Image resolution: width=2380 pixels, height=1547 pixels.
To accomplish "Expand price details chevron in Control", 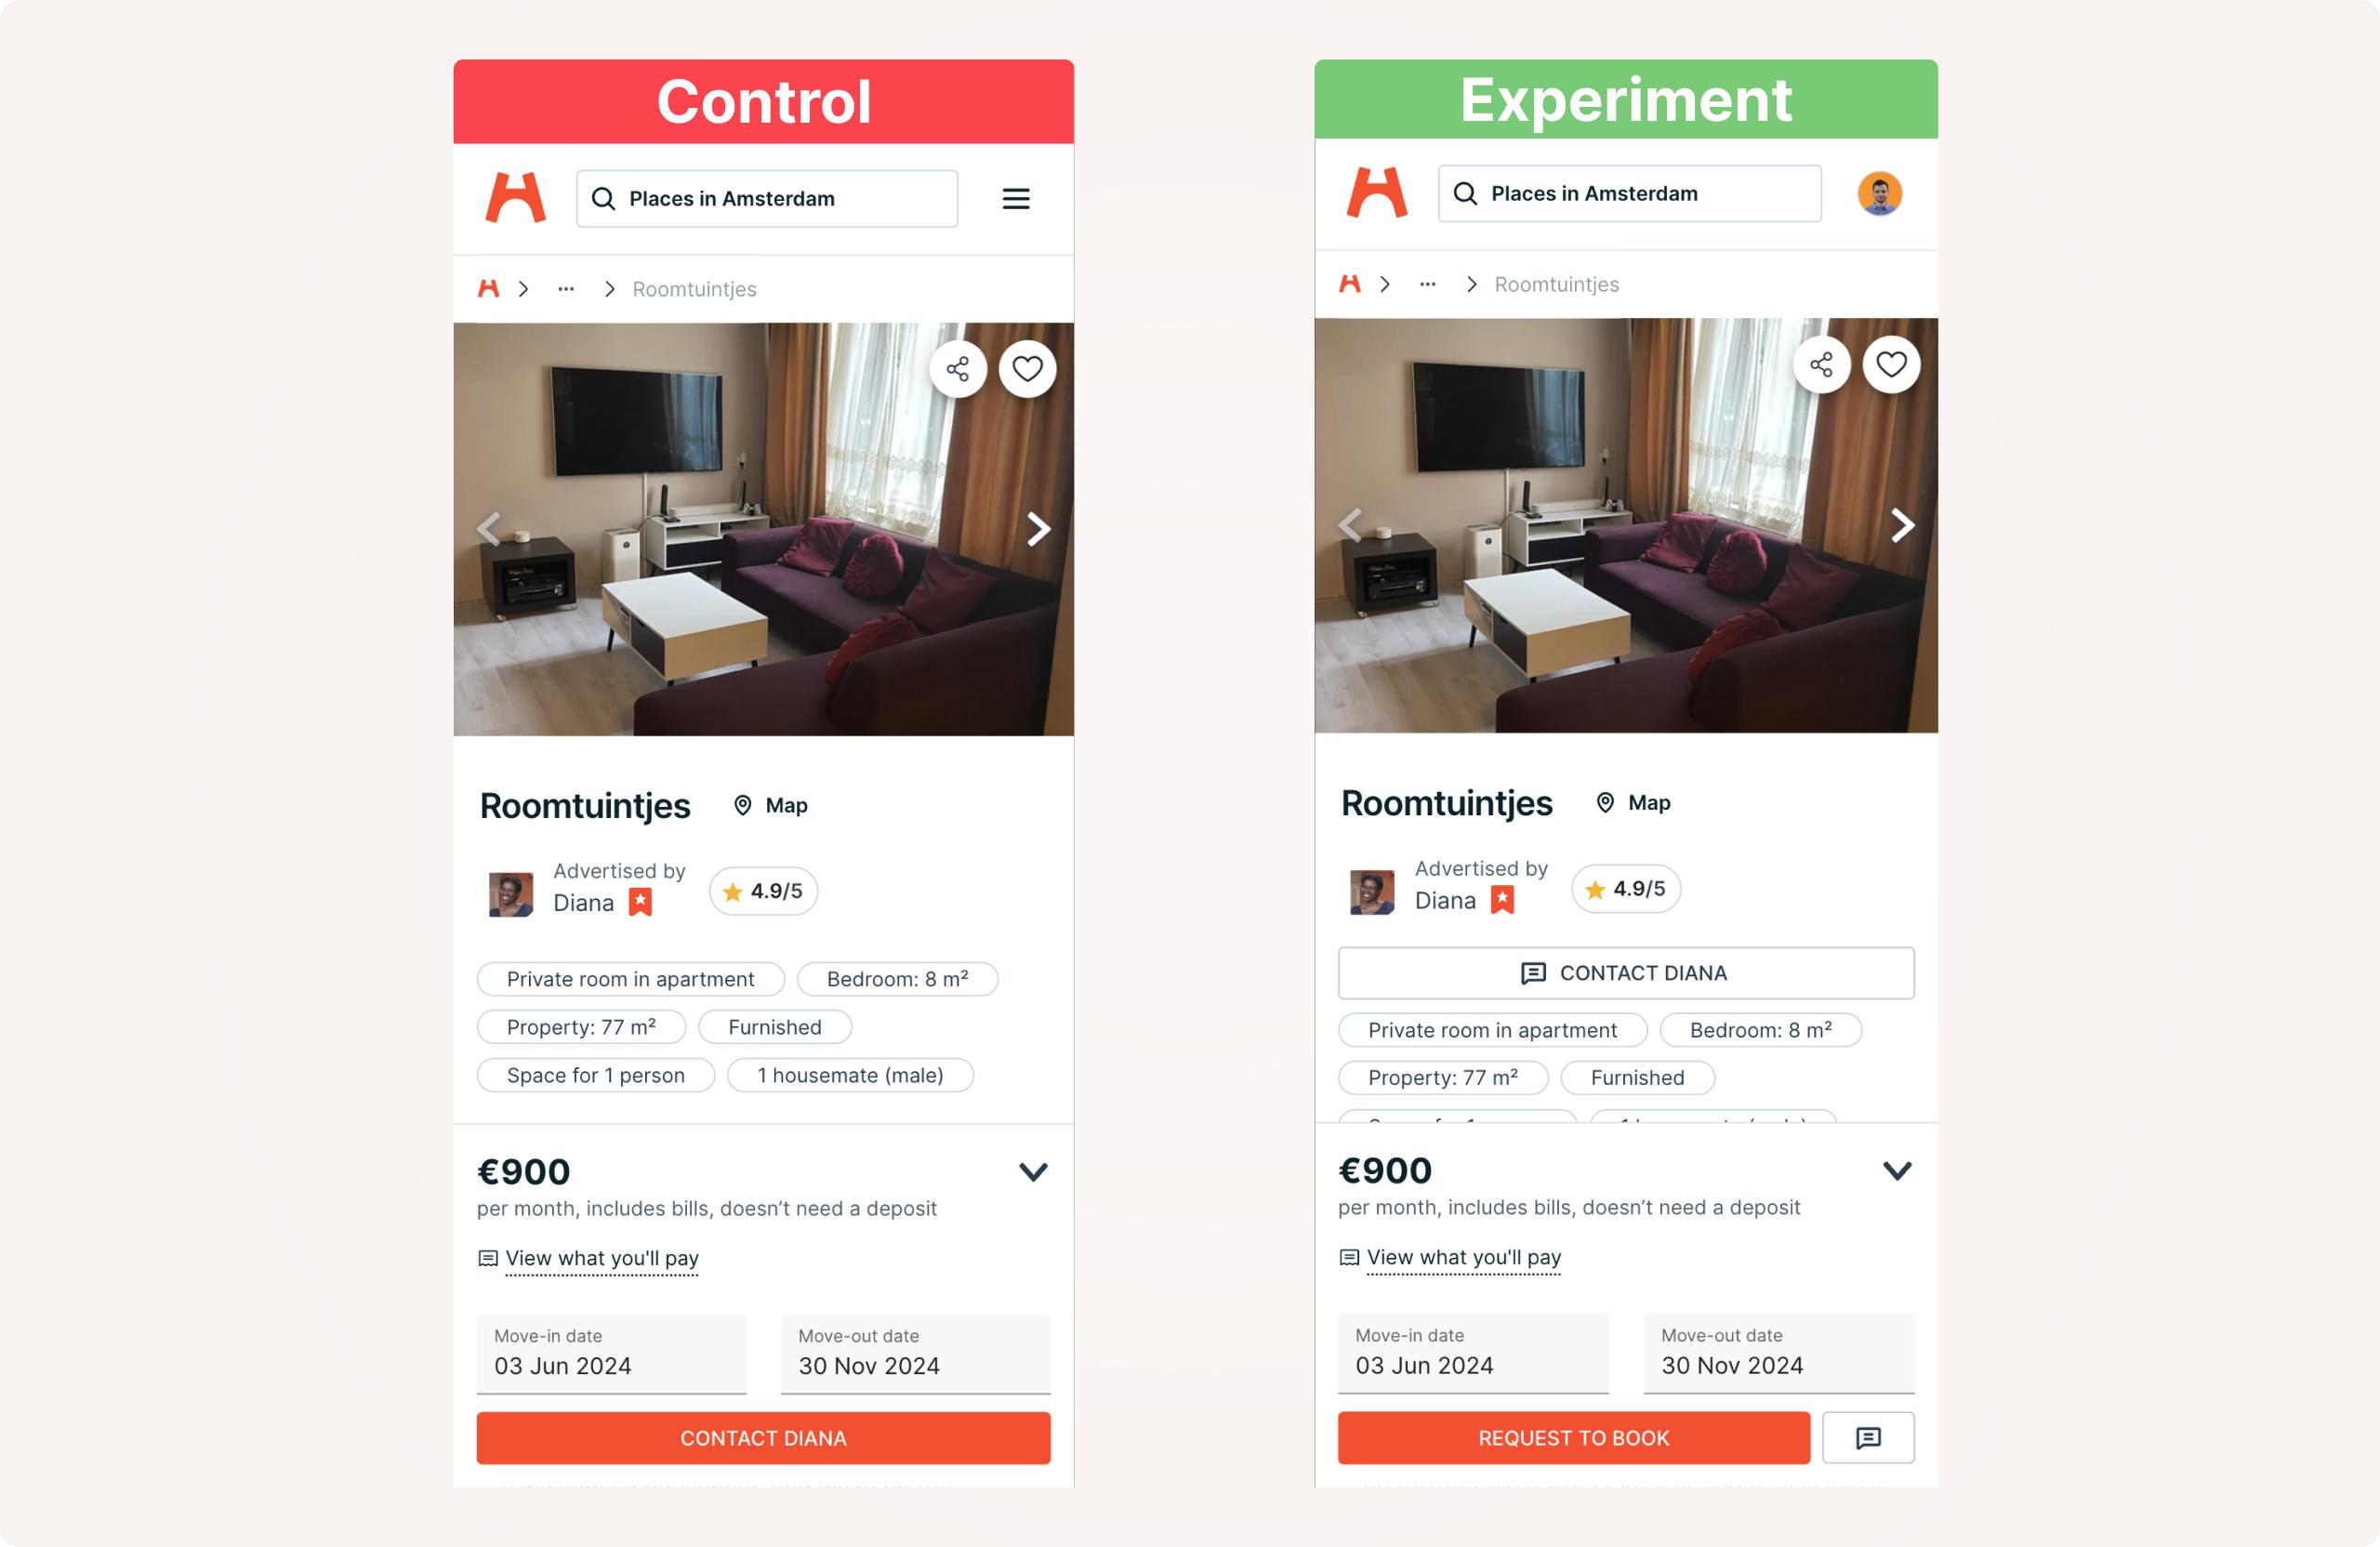I will pos(1033,1172).
